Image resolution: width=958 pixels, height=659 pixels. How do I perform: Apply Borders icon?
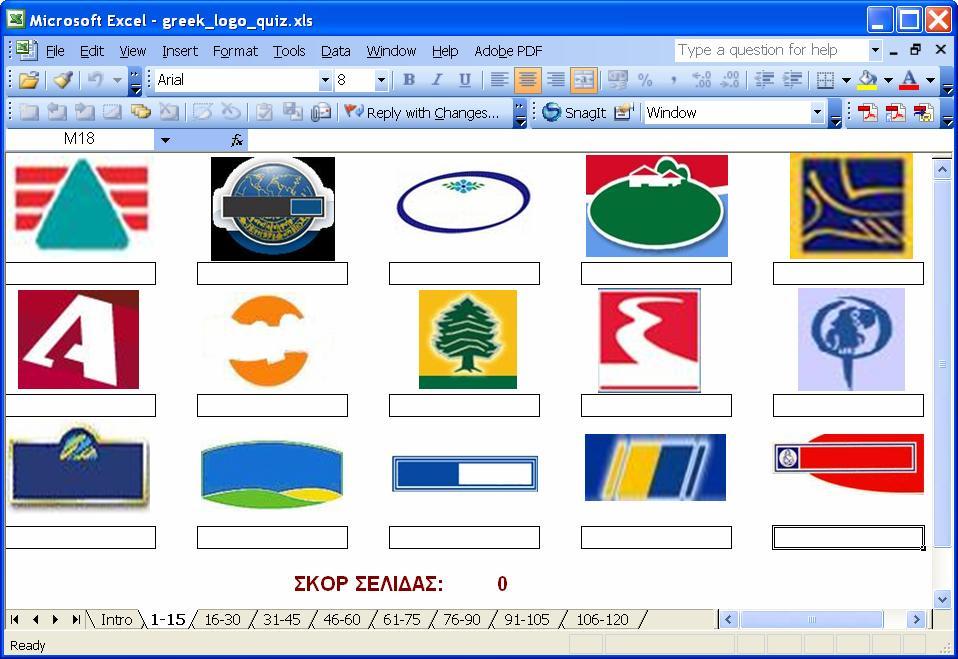[825, 80]
